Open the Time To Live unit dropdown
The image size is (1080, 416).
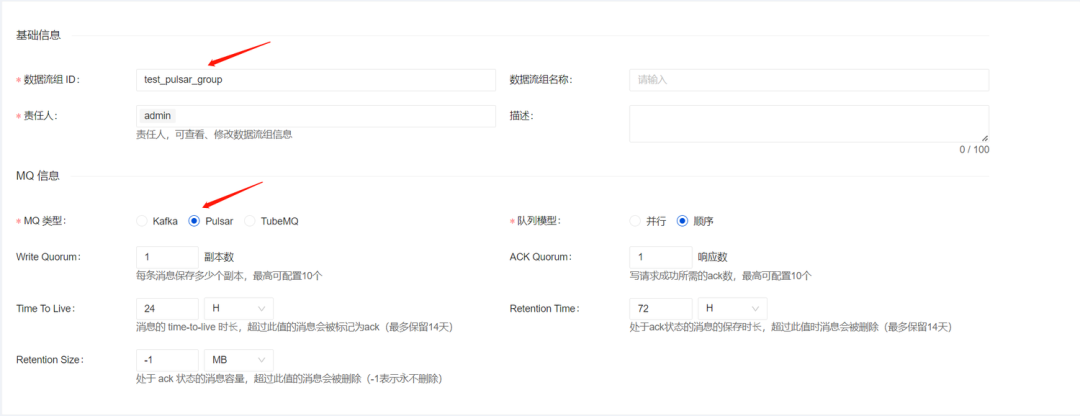coord(238,308)
